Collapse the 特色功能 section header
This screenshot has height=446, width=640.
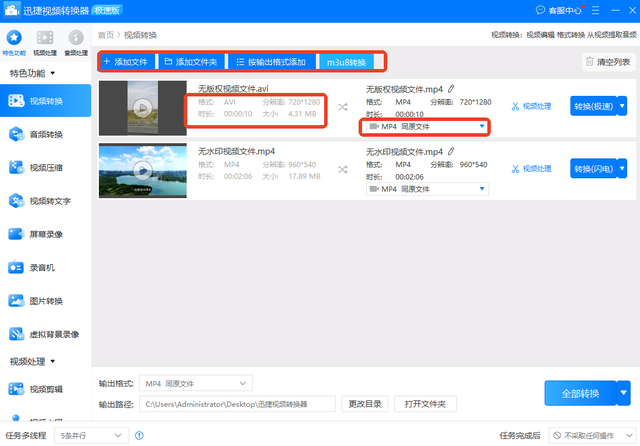coord(32,73)
